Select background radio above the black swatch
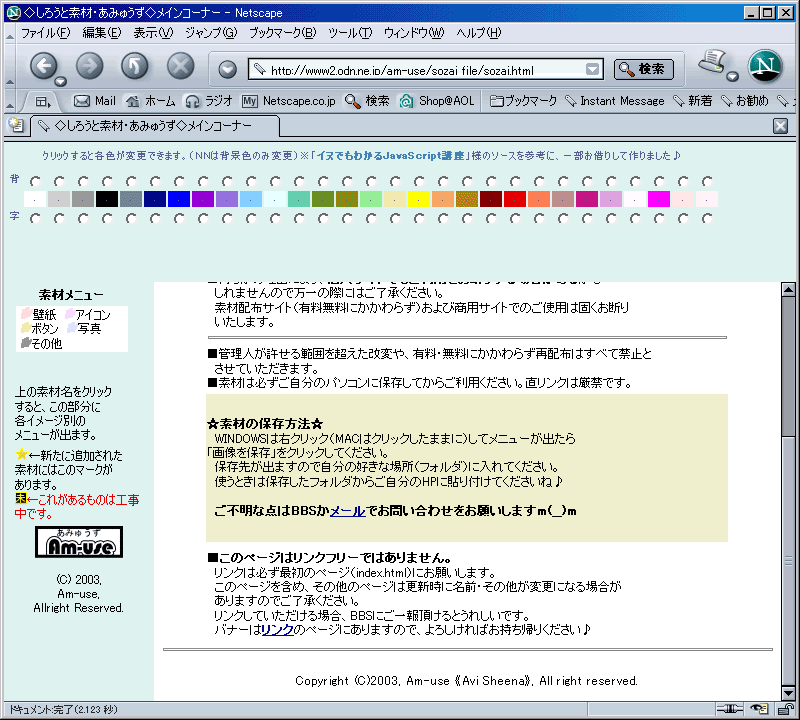Image resolution: width=800 pixels, height=720 pixels. [107, 181]
